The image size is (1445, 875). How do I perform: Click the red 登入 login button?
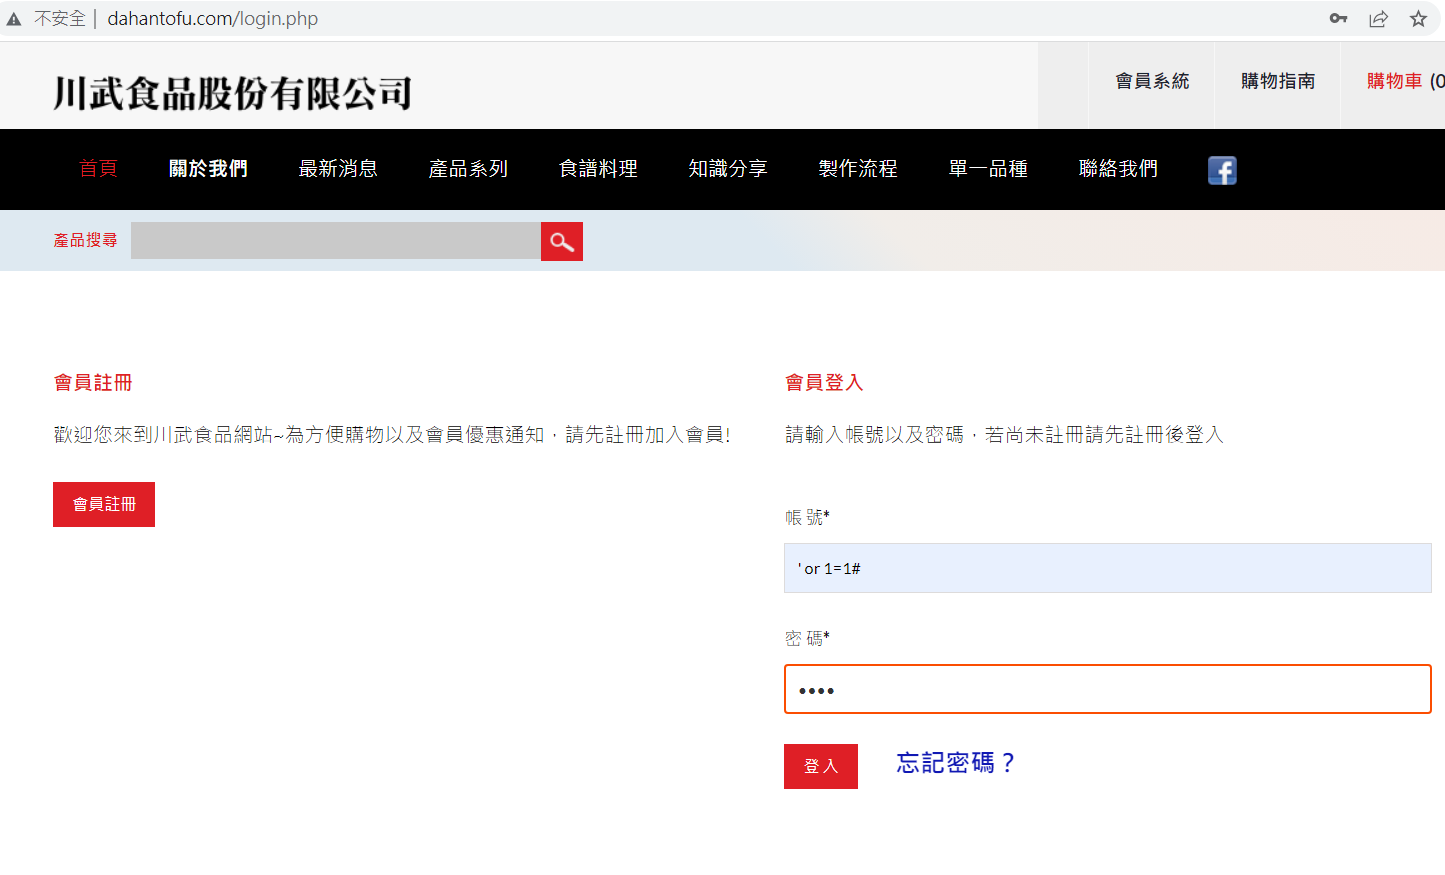click(x=821, y=766)
